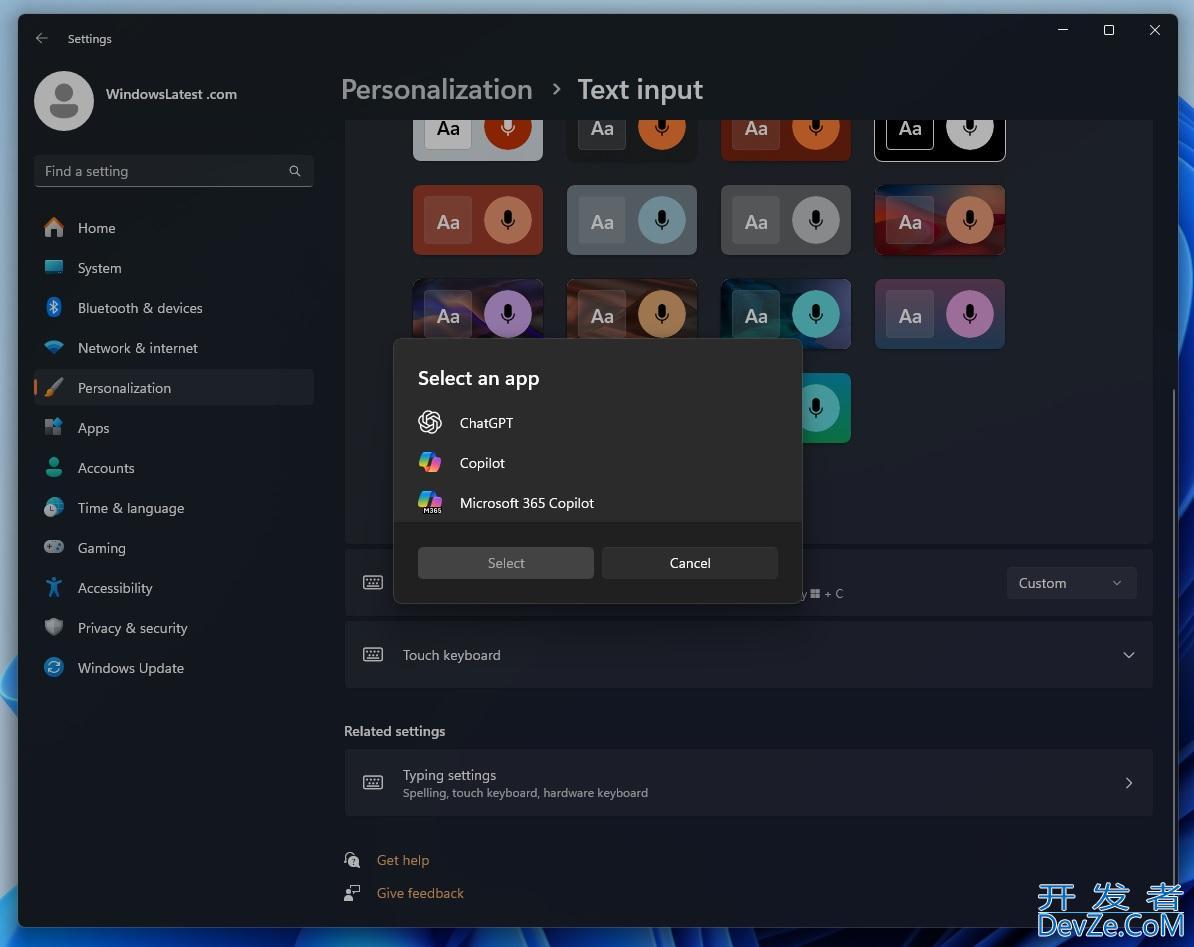Click the ChatGPT logo icon
This screenshot has height=947, width=1194.
pos(430,422)
